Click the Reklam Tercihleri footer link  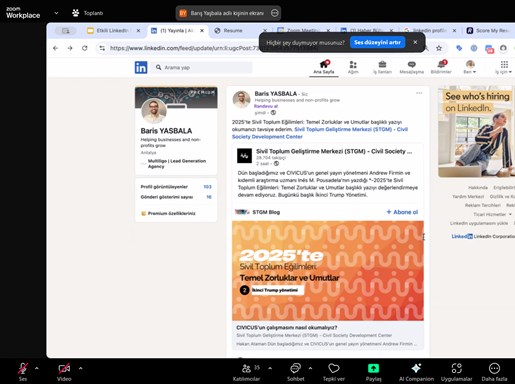point(483,205)
